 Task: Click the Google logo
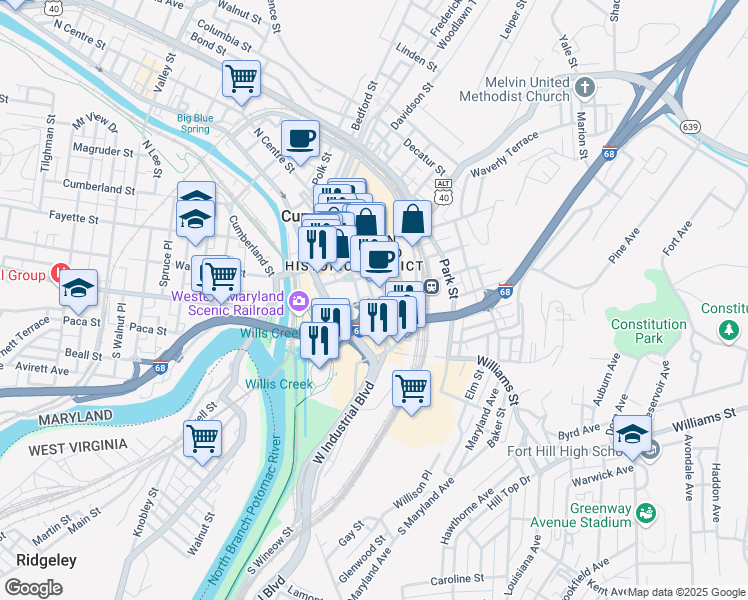(x=33, y=589)
